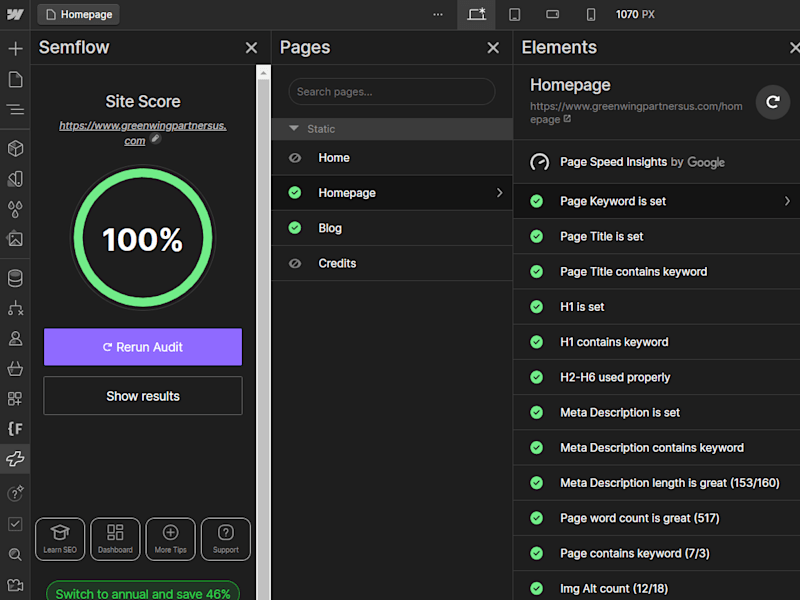Refresh Homepage elements audit
This screenshot has height=600, width=800.
773,102
